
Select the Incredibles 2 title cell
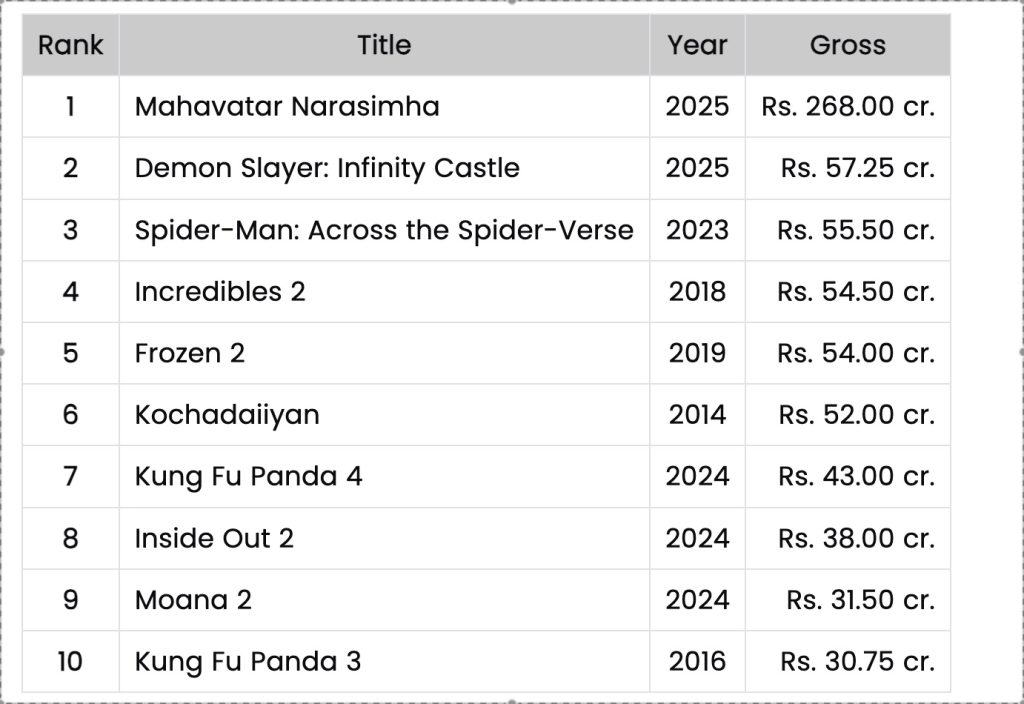click(x=220, y=292)
